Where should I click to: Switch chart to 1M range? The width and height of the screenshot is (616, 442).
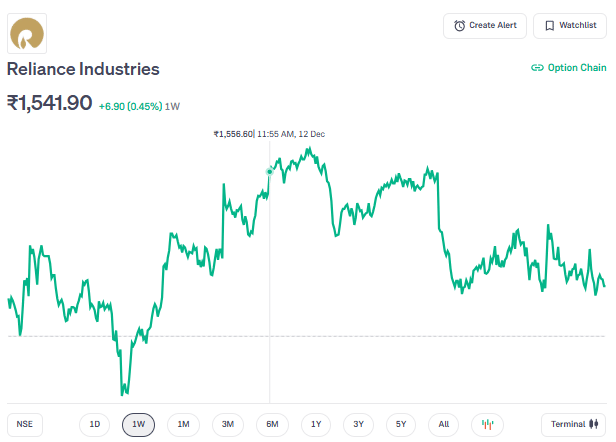[183, 424]
